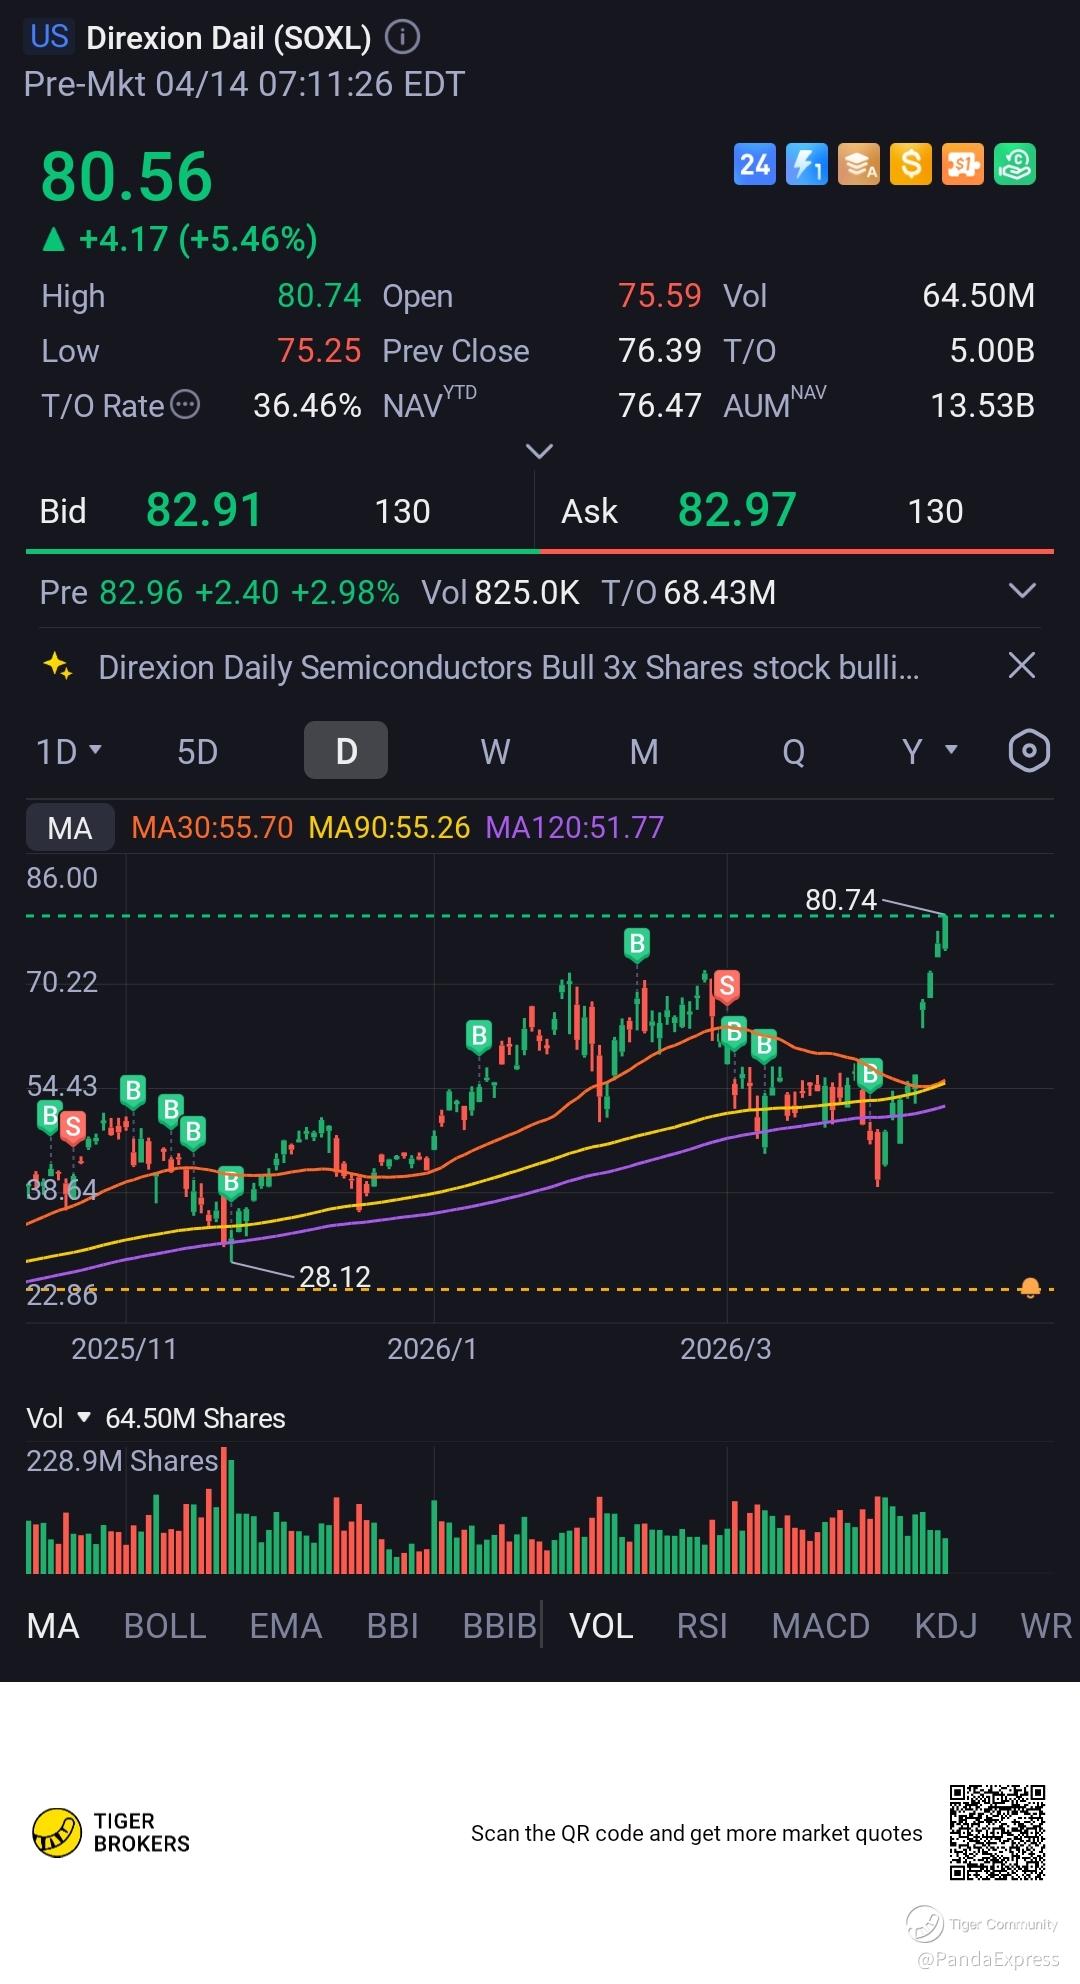Tap the Ask price 82.97
This screenshot has width=1080, height=1984.
[737, 510]
